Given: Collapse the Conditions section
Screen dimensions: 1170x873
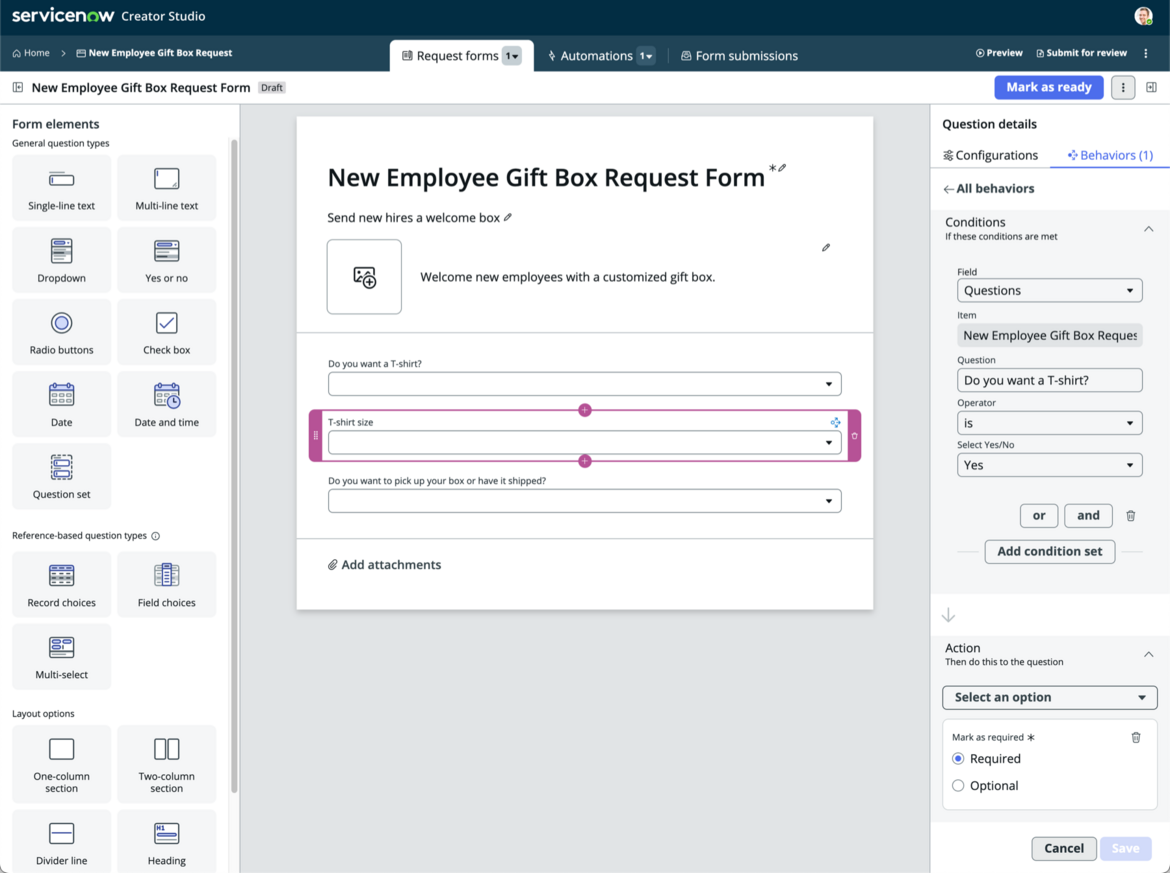Looking at the screenshot, I should (x=1148, y=229).
